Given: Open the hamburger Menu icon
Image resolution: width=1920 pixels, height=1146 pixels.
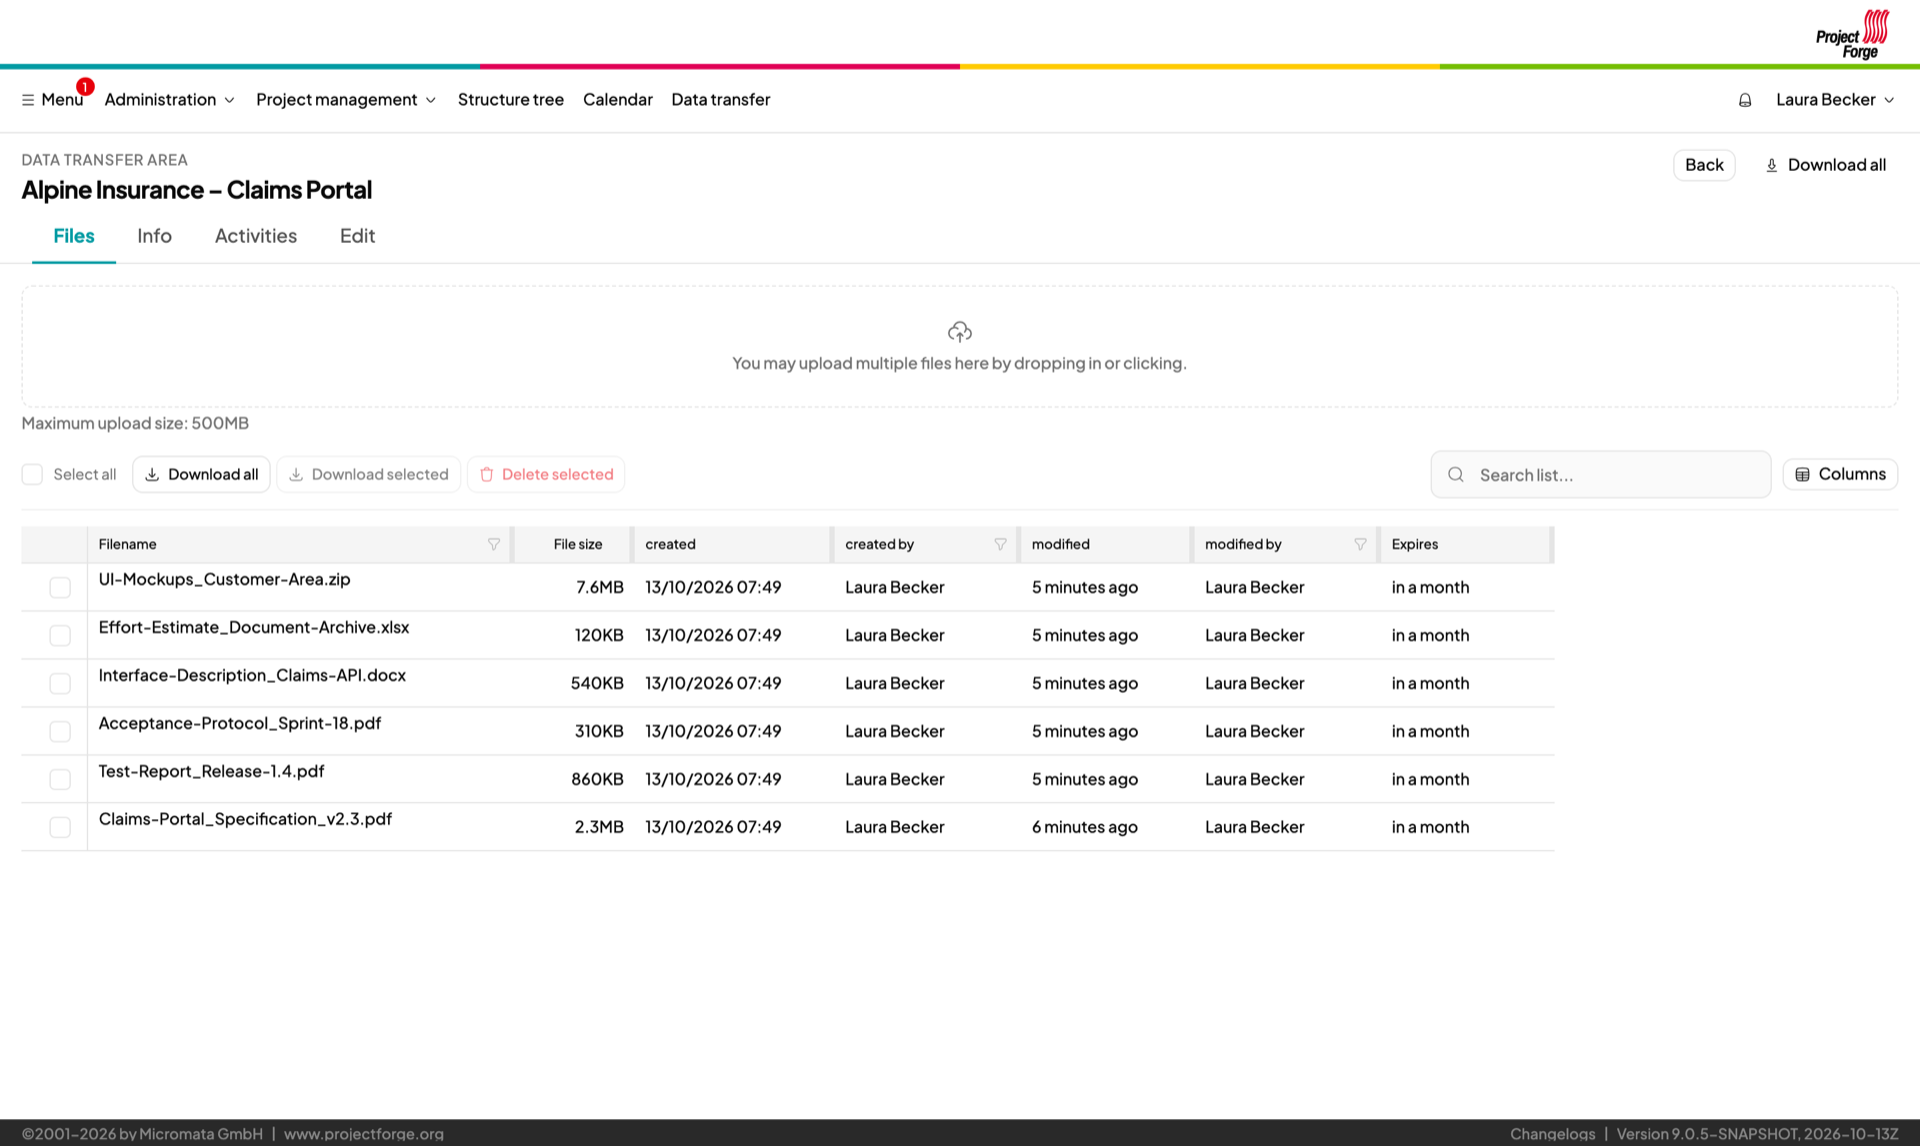Looking at the screenshot, I should (x=28, y=100).
